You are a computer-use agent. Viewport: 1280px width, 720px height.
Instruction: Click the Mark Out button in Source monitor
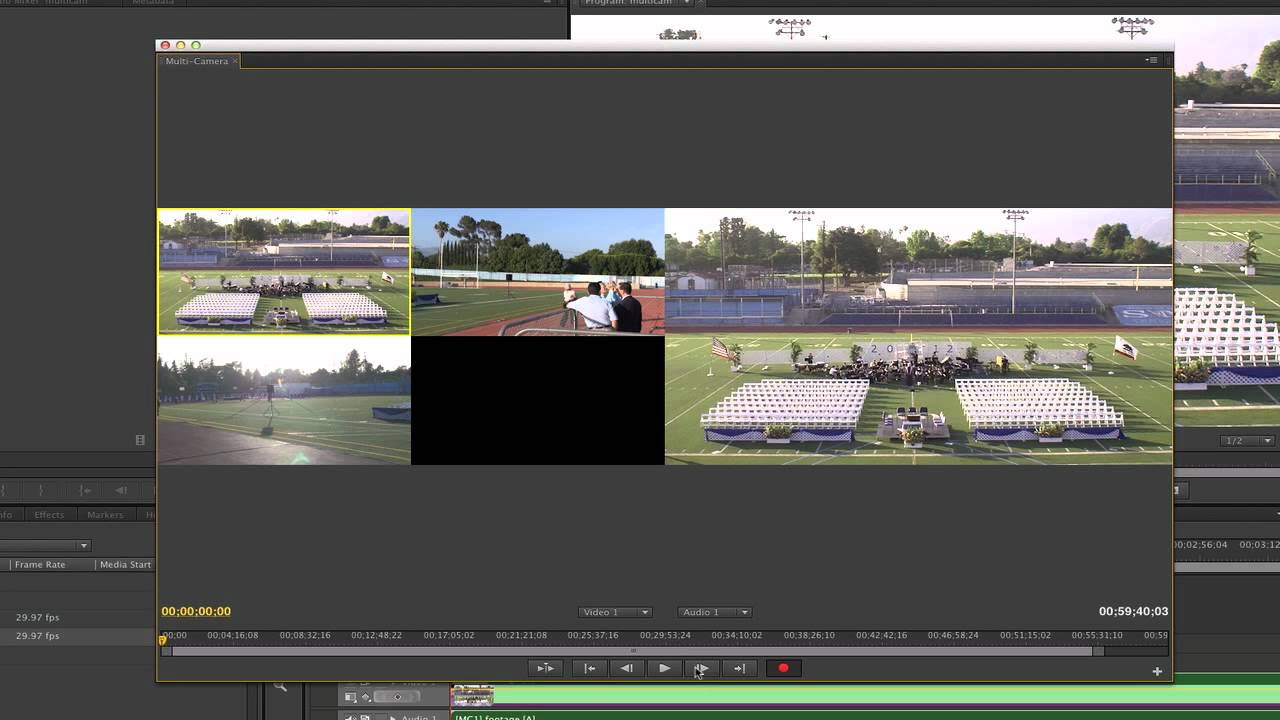tap(40, 490)
